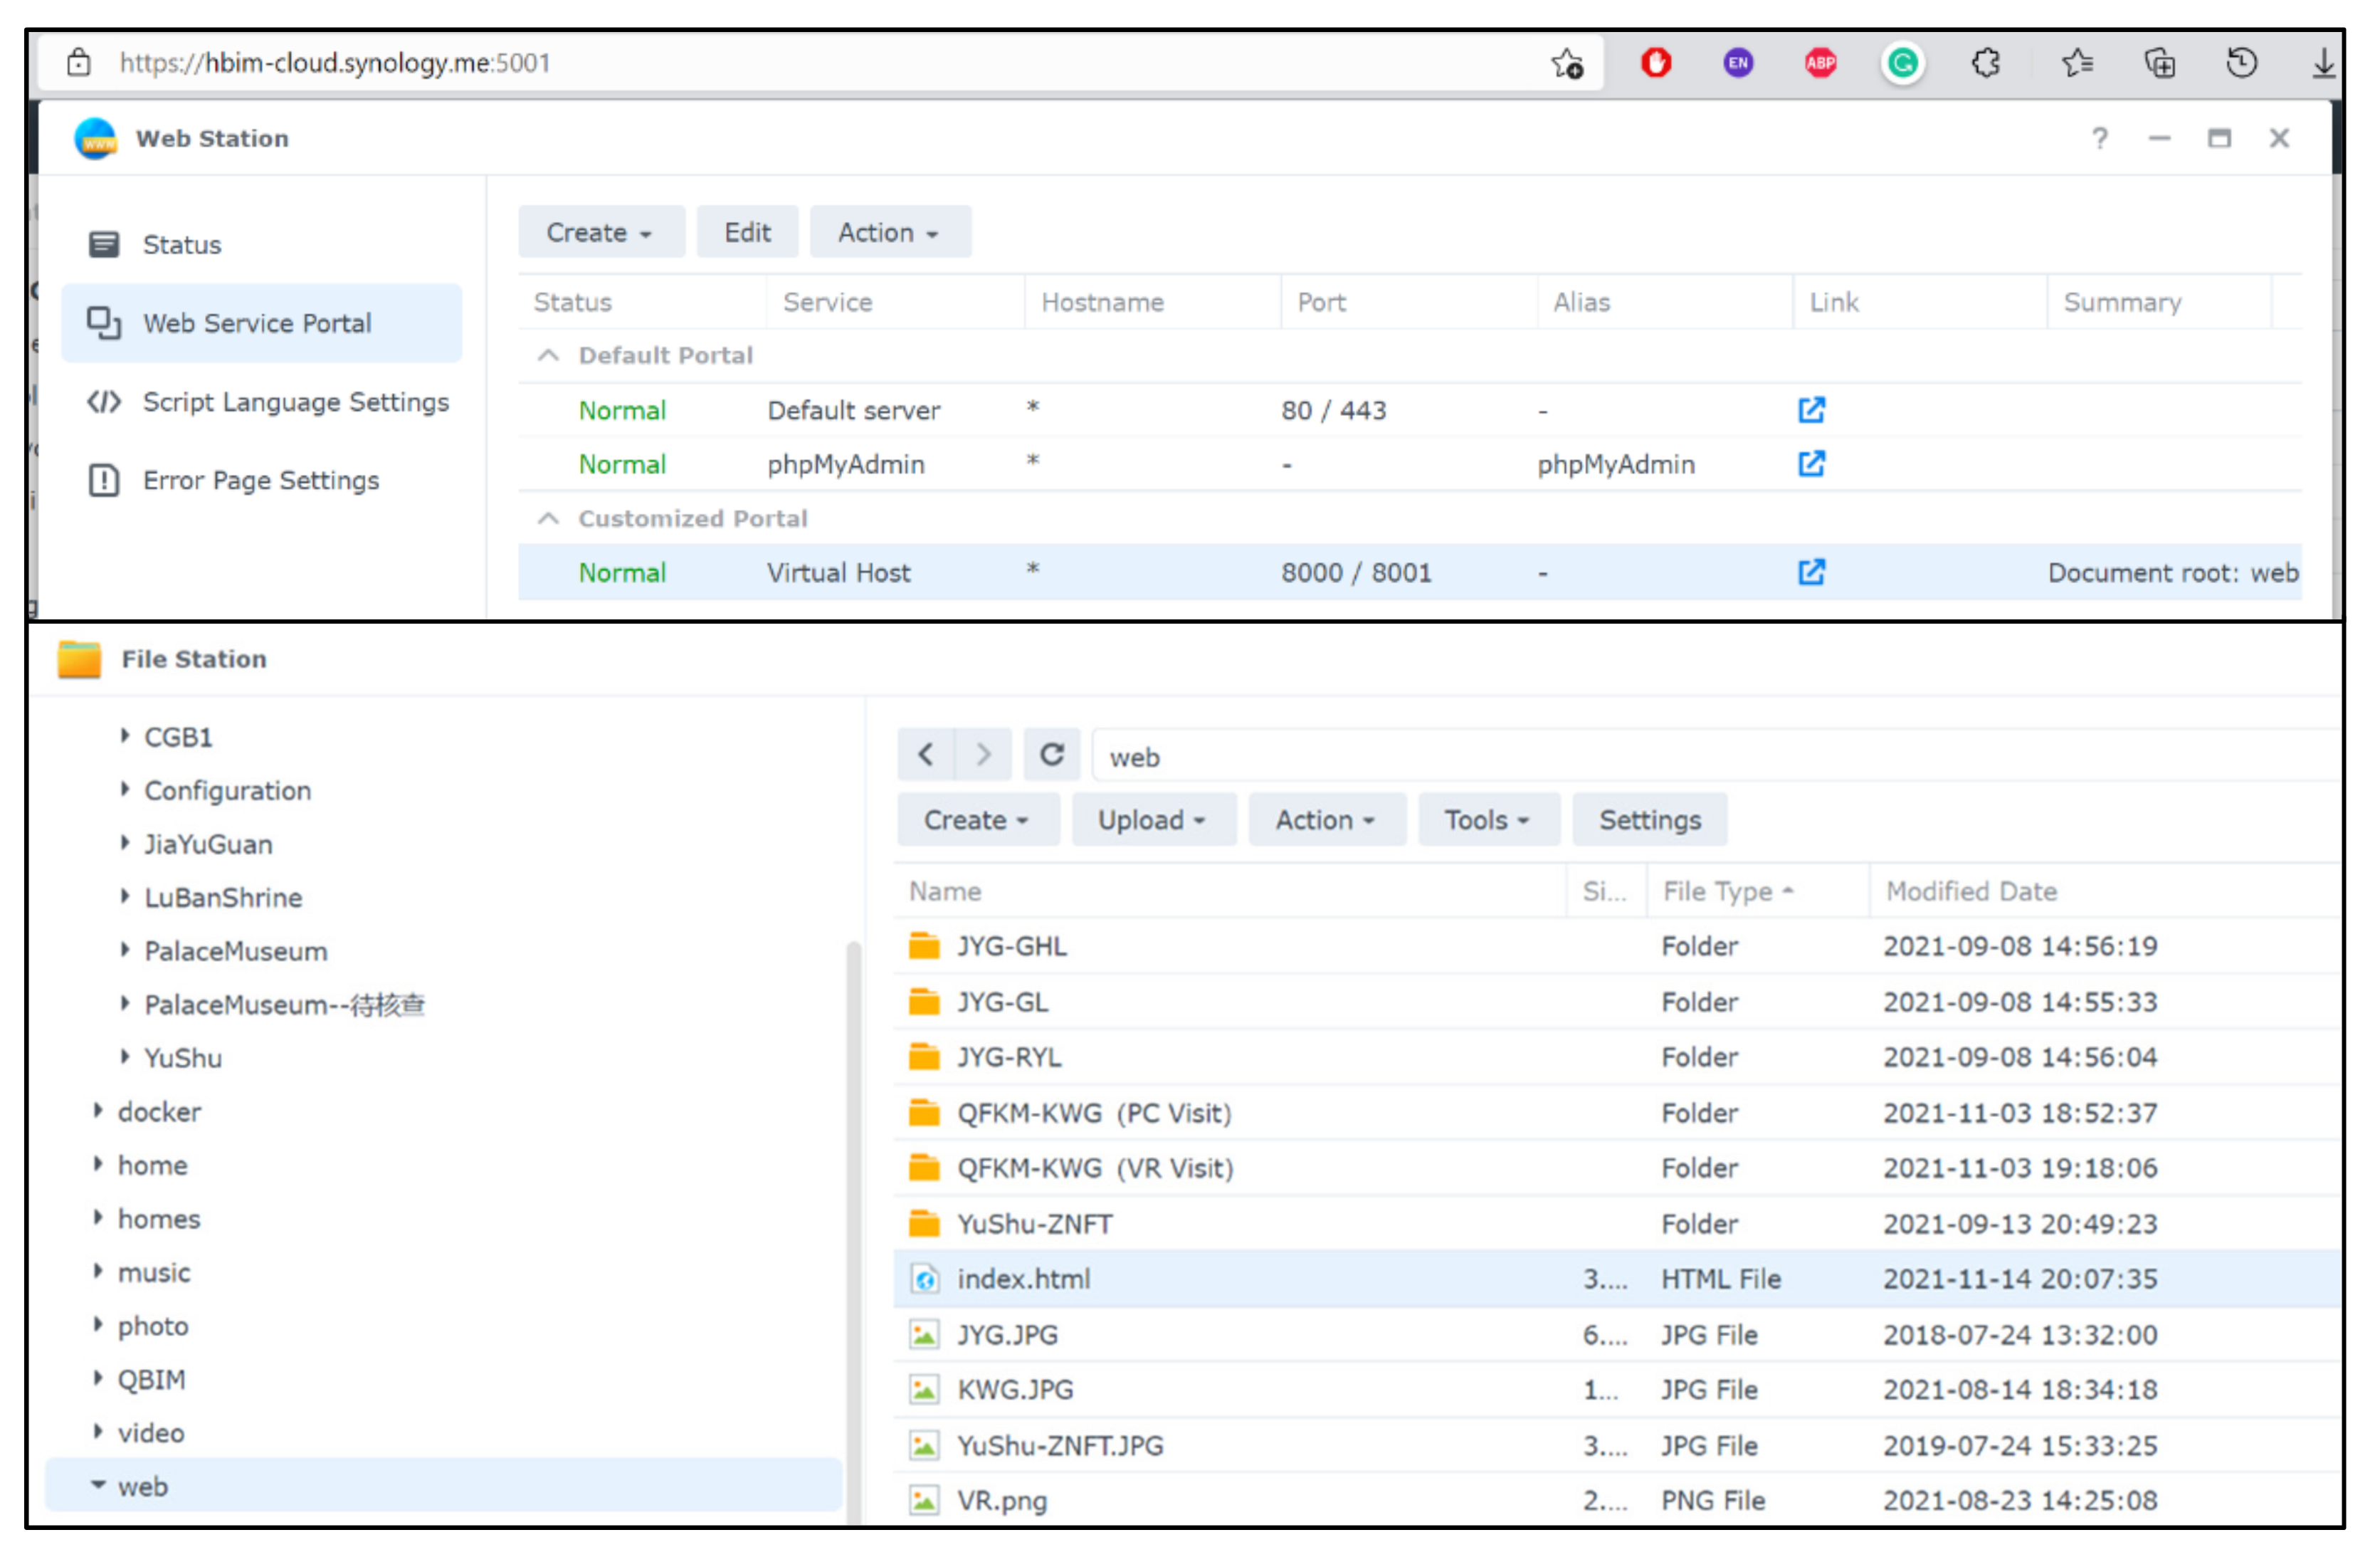The height and width of the screenshot is (1562, 2380).
Task: Open the Tools dropdown menu
Action: (1487, 821)
